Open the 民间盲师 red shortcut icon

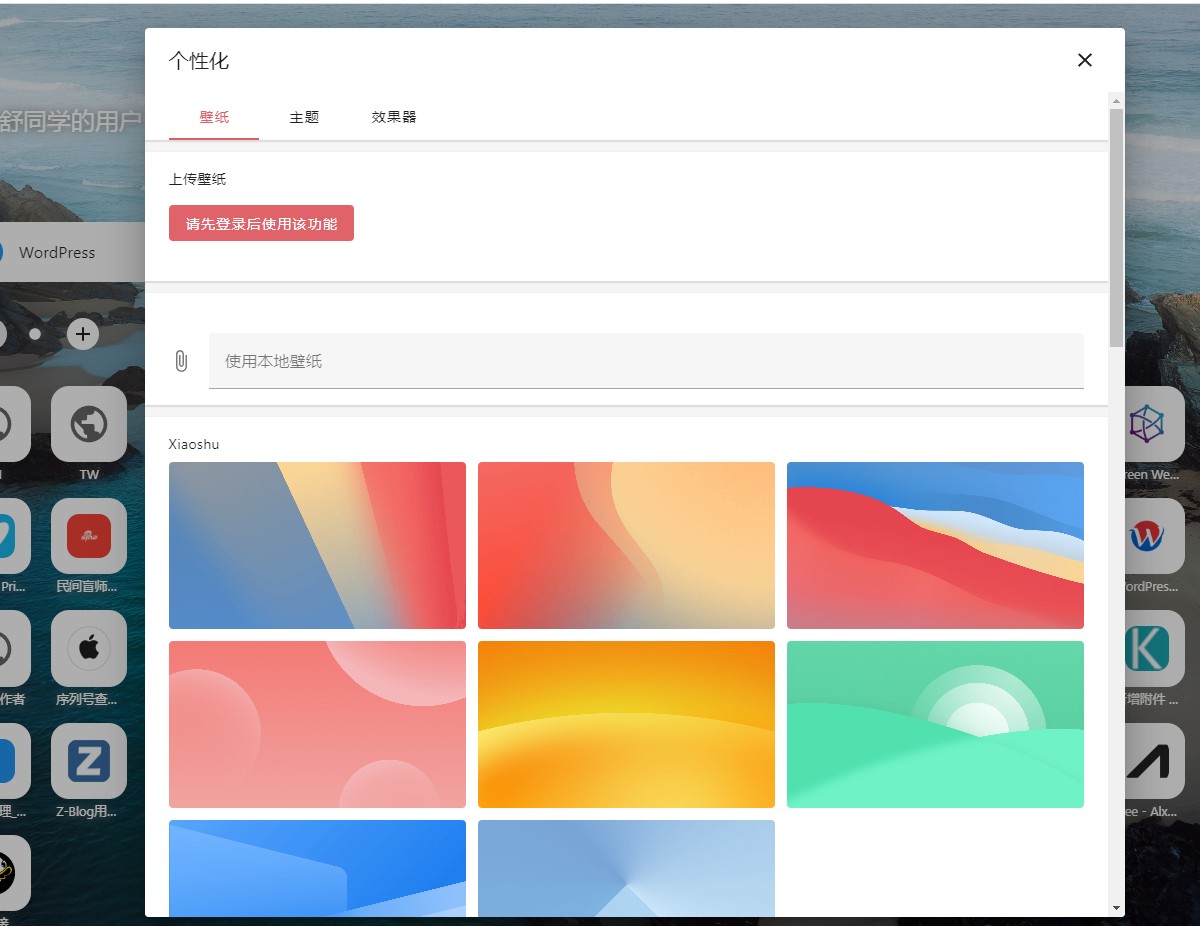pyautogui.click(x=89, y=537)
